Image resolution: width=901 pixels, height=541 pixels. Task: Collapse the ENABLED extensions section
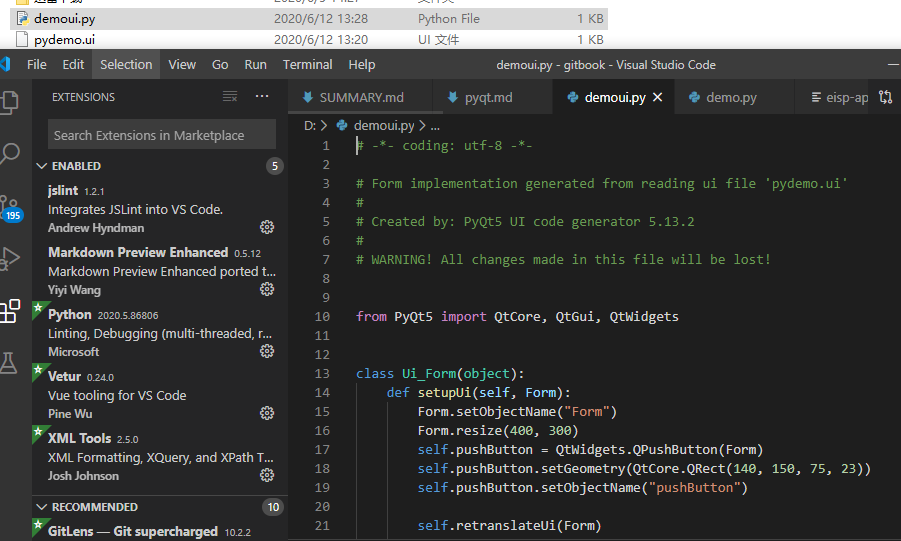click(41, 166)
